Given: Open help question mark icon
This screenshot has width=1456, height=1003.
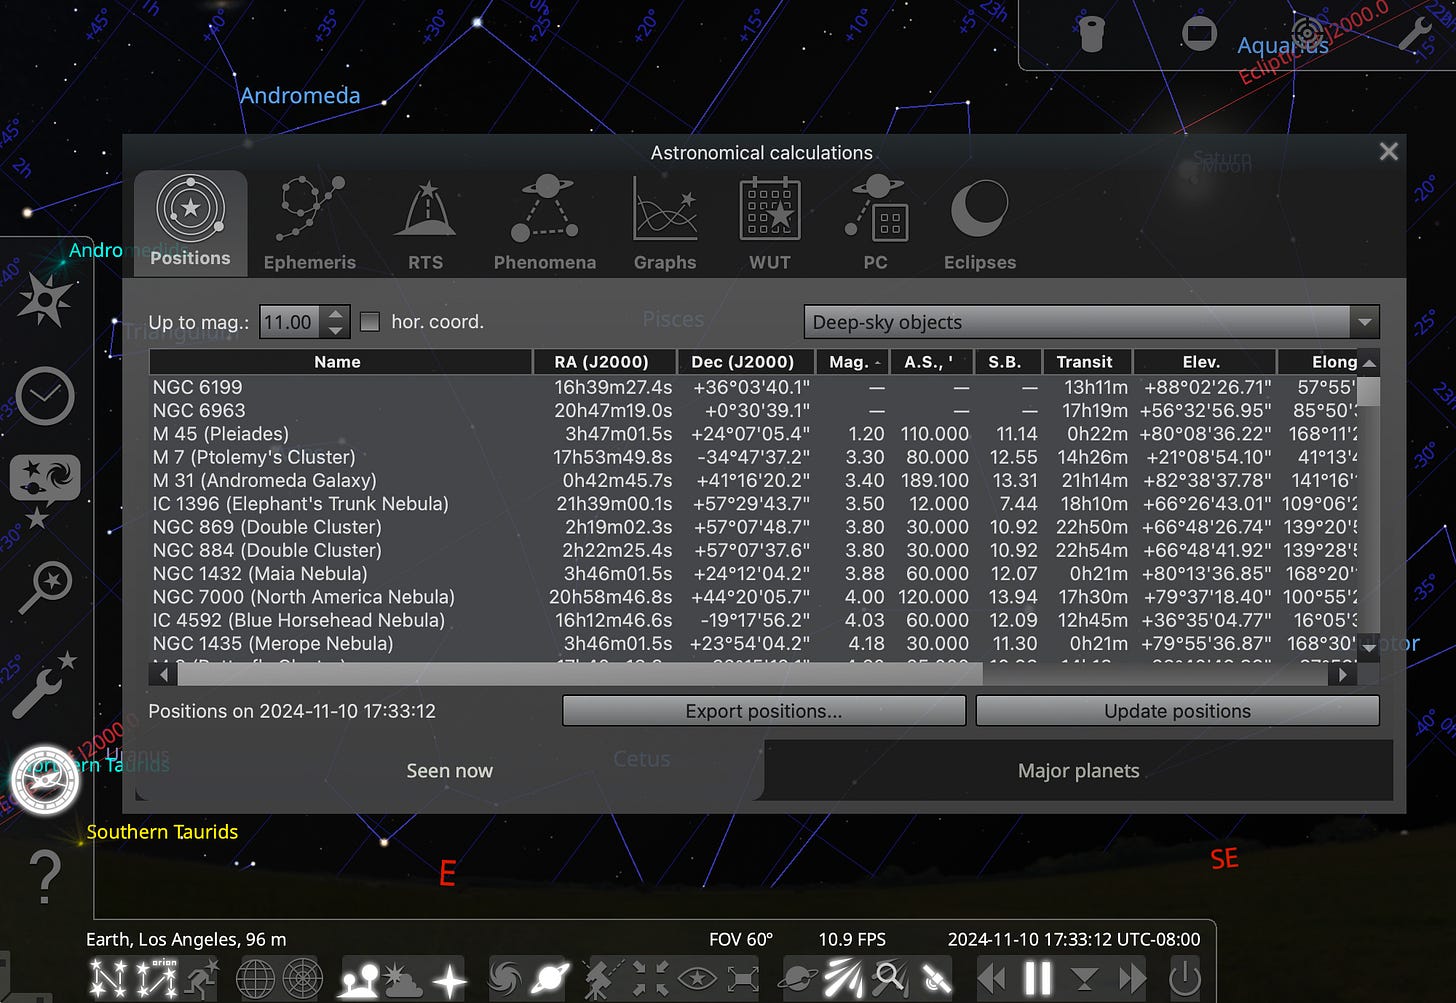Looking at the screenshot, I should coord(44,876).
